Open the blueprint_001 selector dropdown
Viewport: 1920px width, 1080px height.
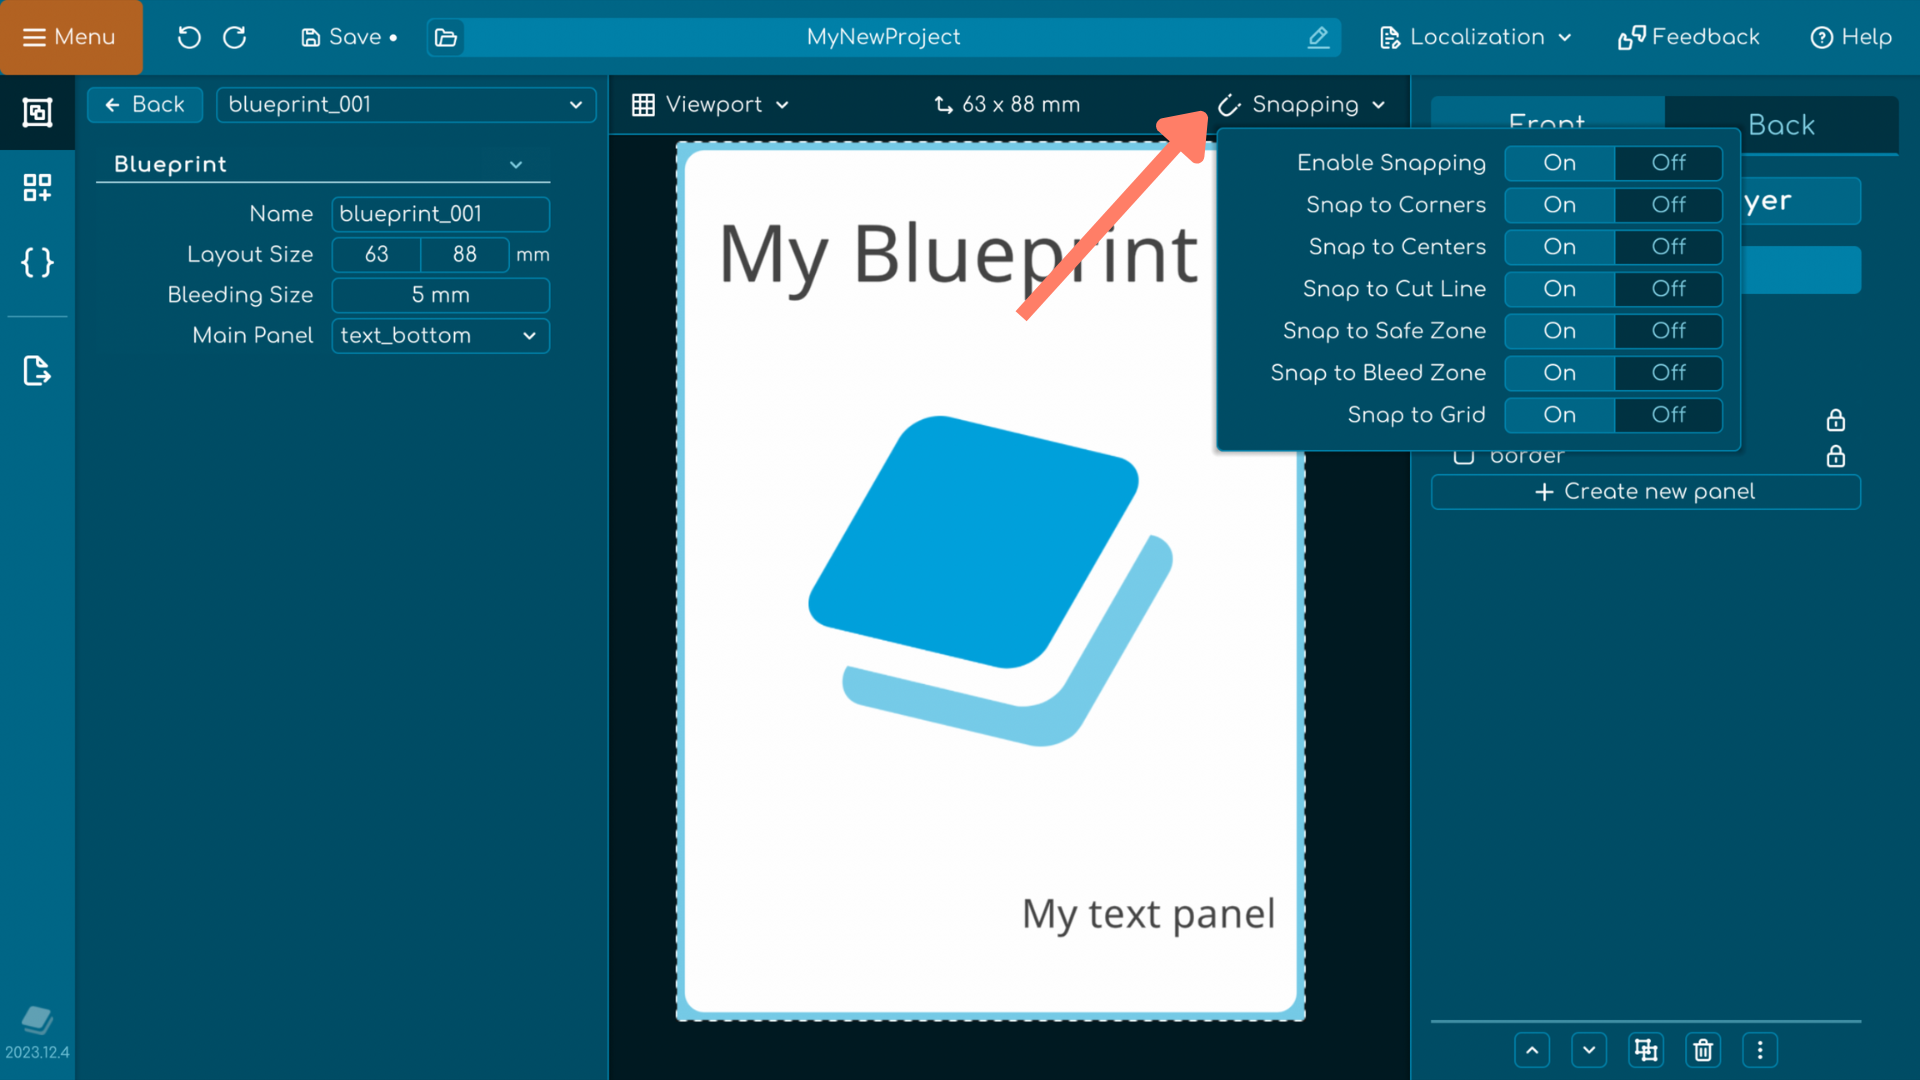pyautogui.click(x=405, y=104)
